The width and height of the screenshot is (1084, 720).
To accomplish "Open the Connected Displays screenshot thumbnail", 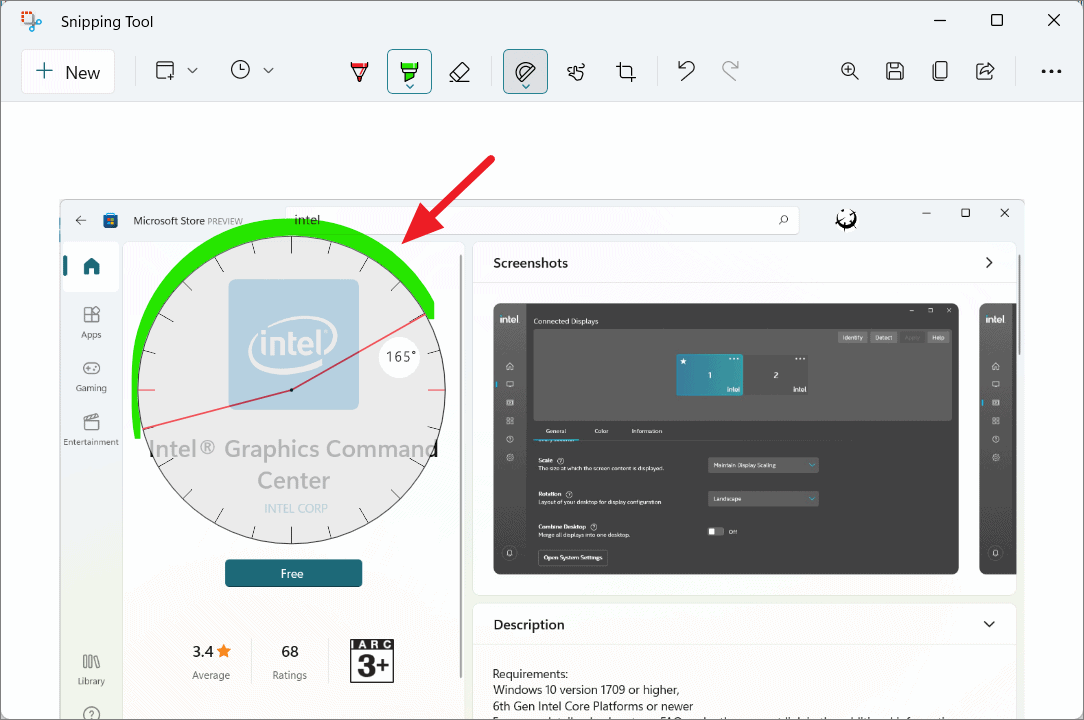I will point(726,439).
